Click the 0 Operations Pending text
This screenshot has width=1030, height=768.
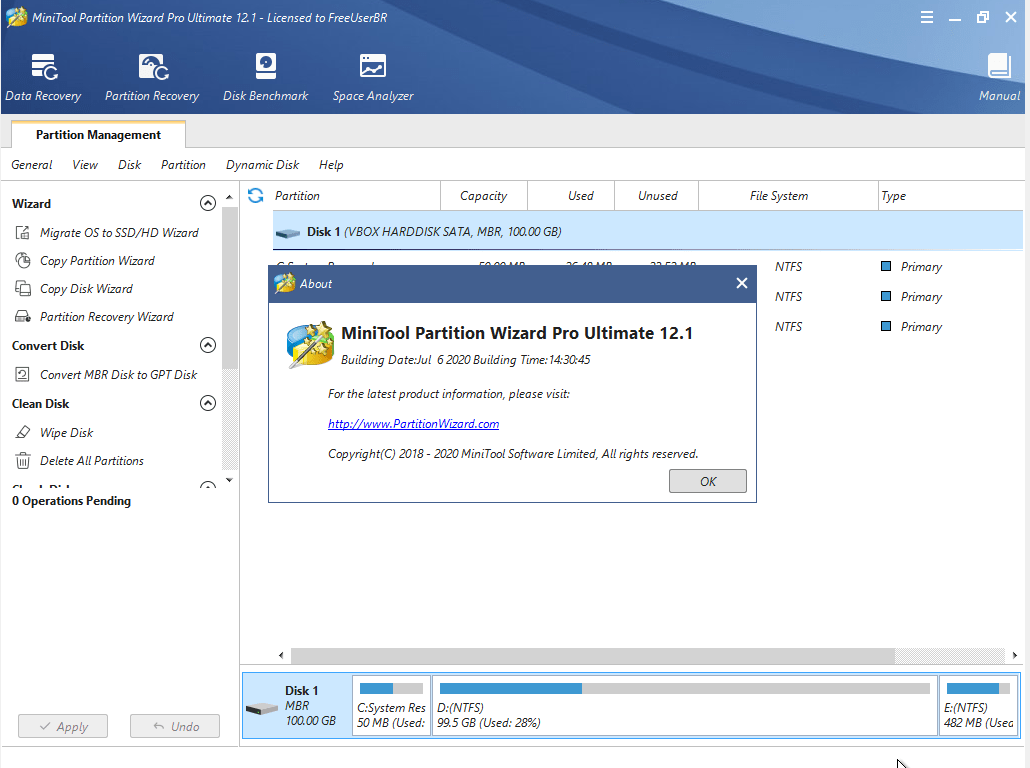[71, 501]
